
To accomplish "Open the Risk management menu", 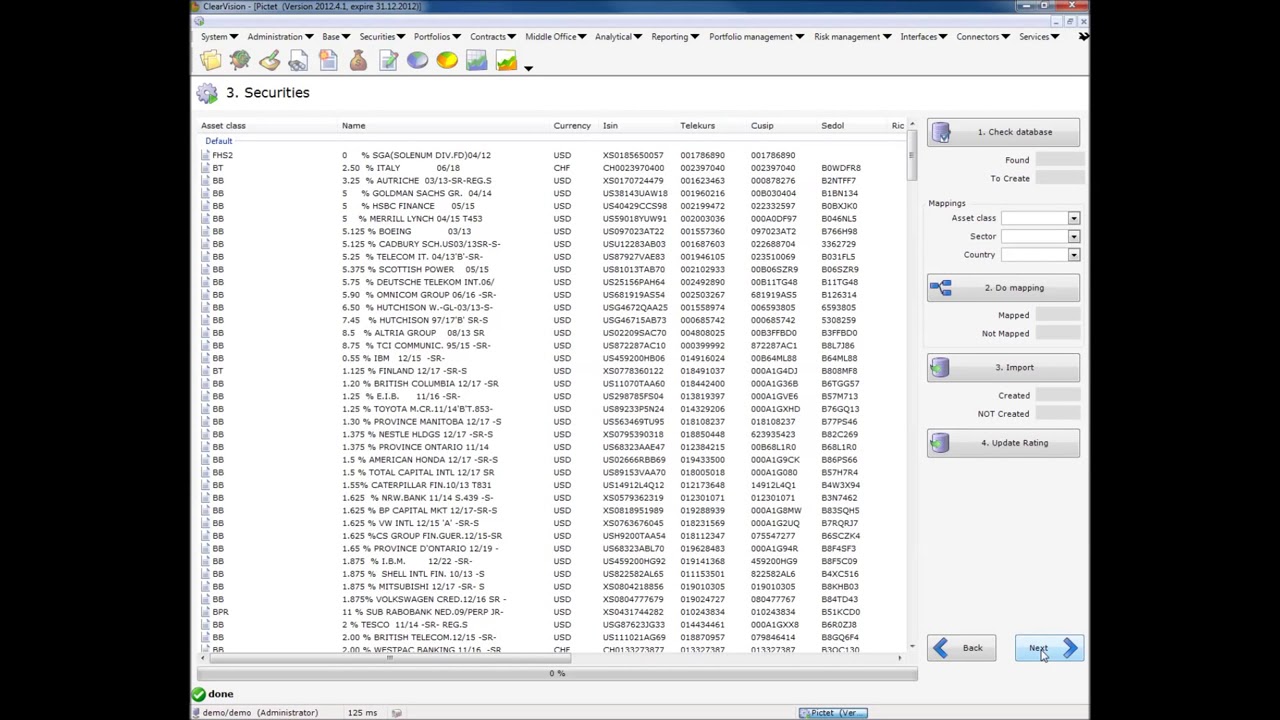I will point(852,37).
